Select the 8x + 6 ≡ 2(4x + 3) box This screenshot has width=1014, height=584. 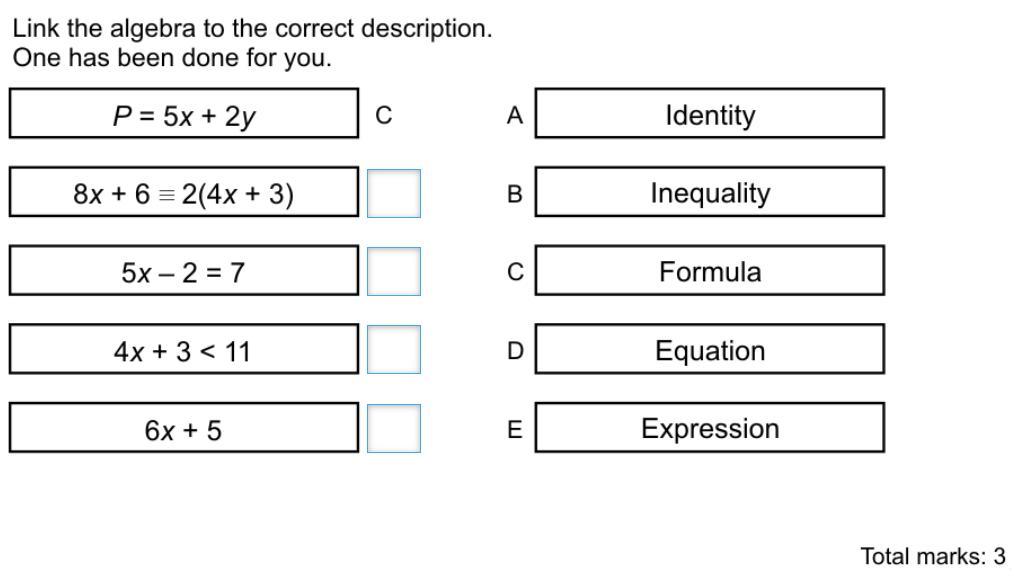(x=184, y=192)
